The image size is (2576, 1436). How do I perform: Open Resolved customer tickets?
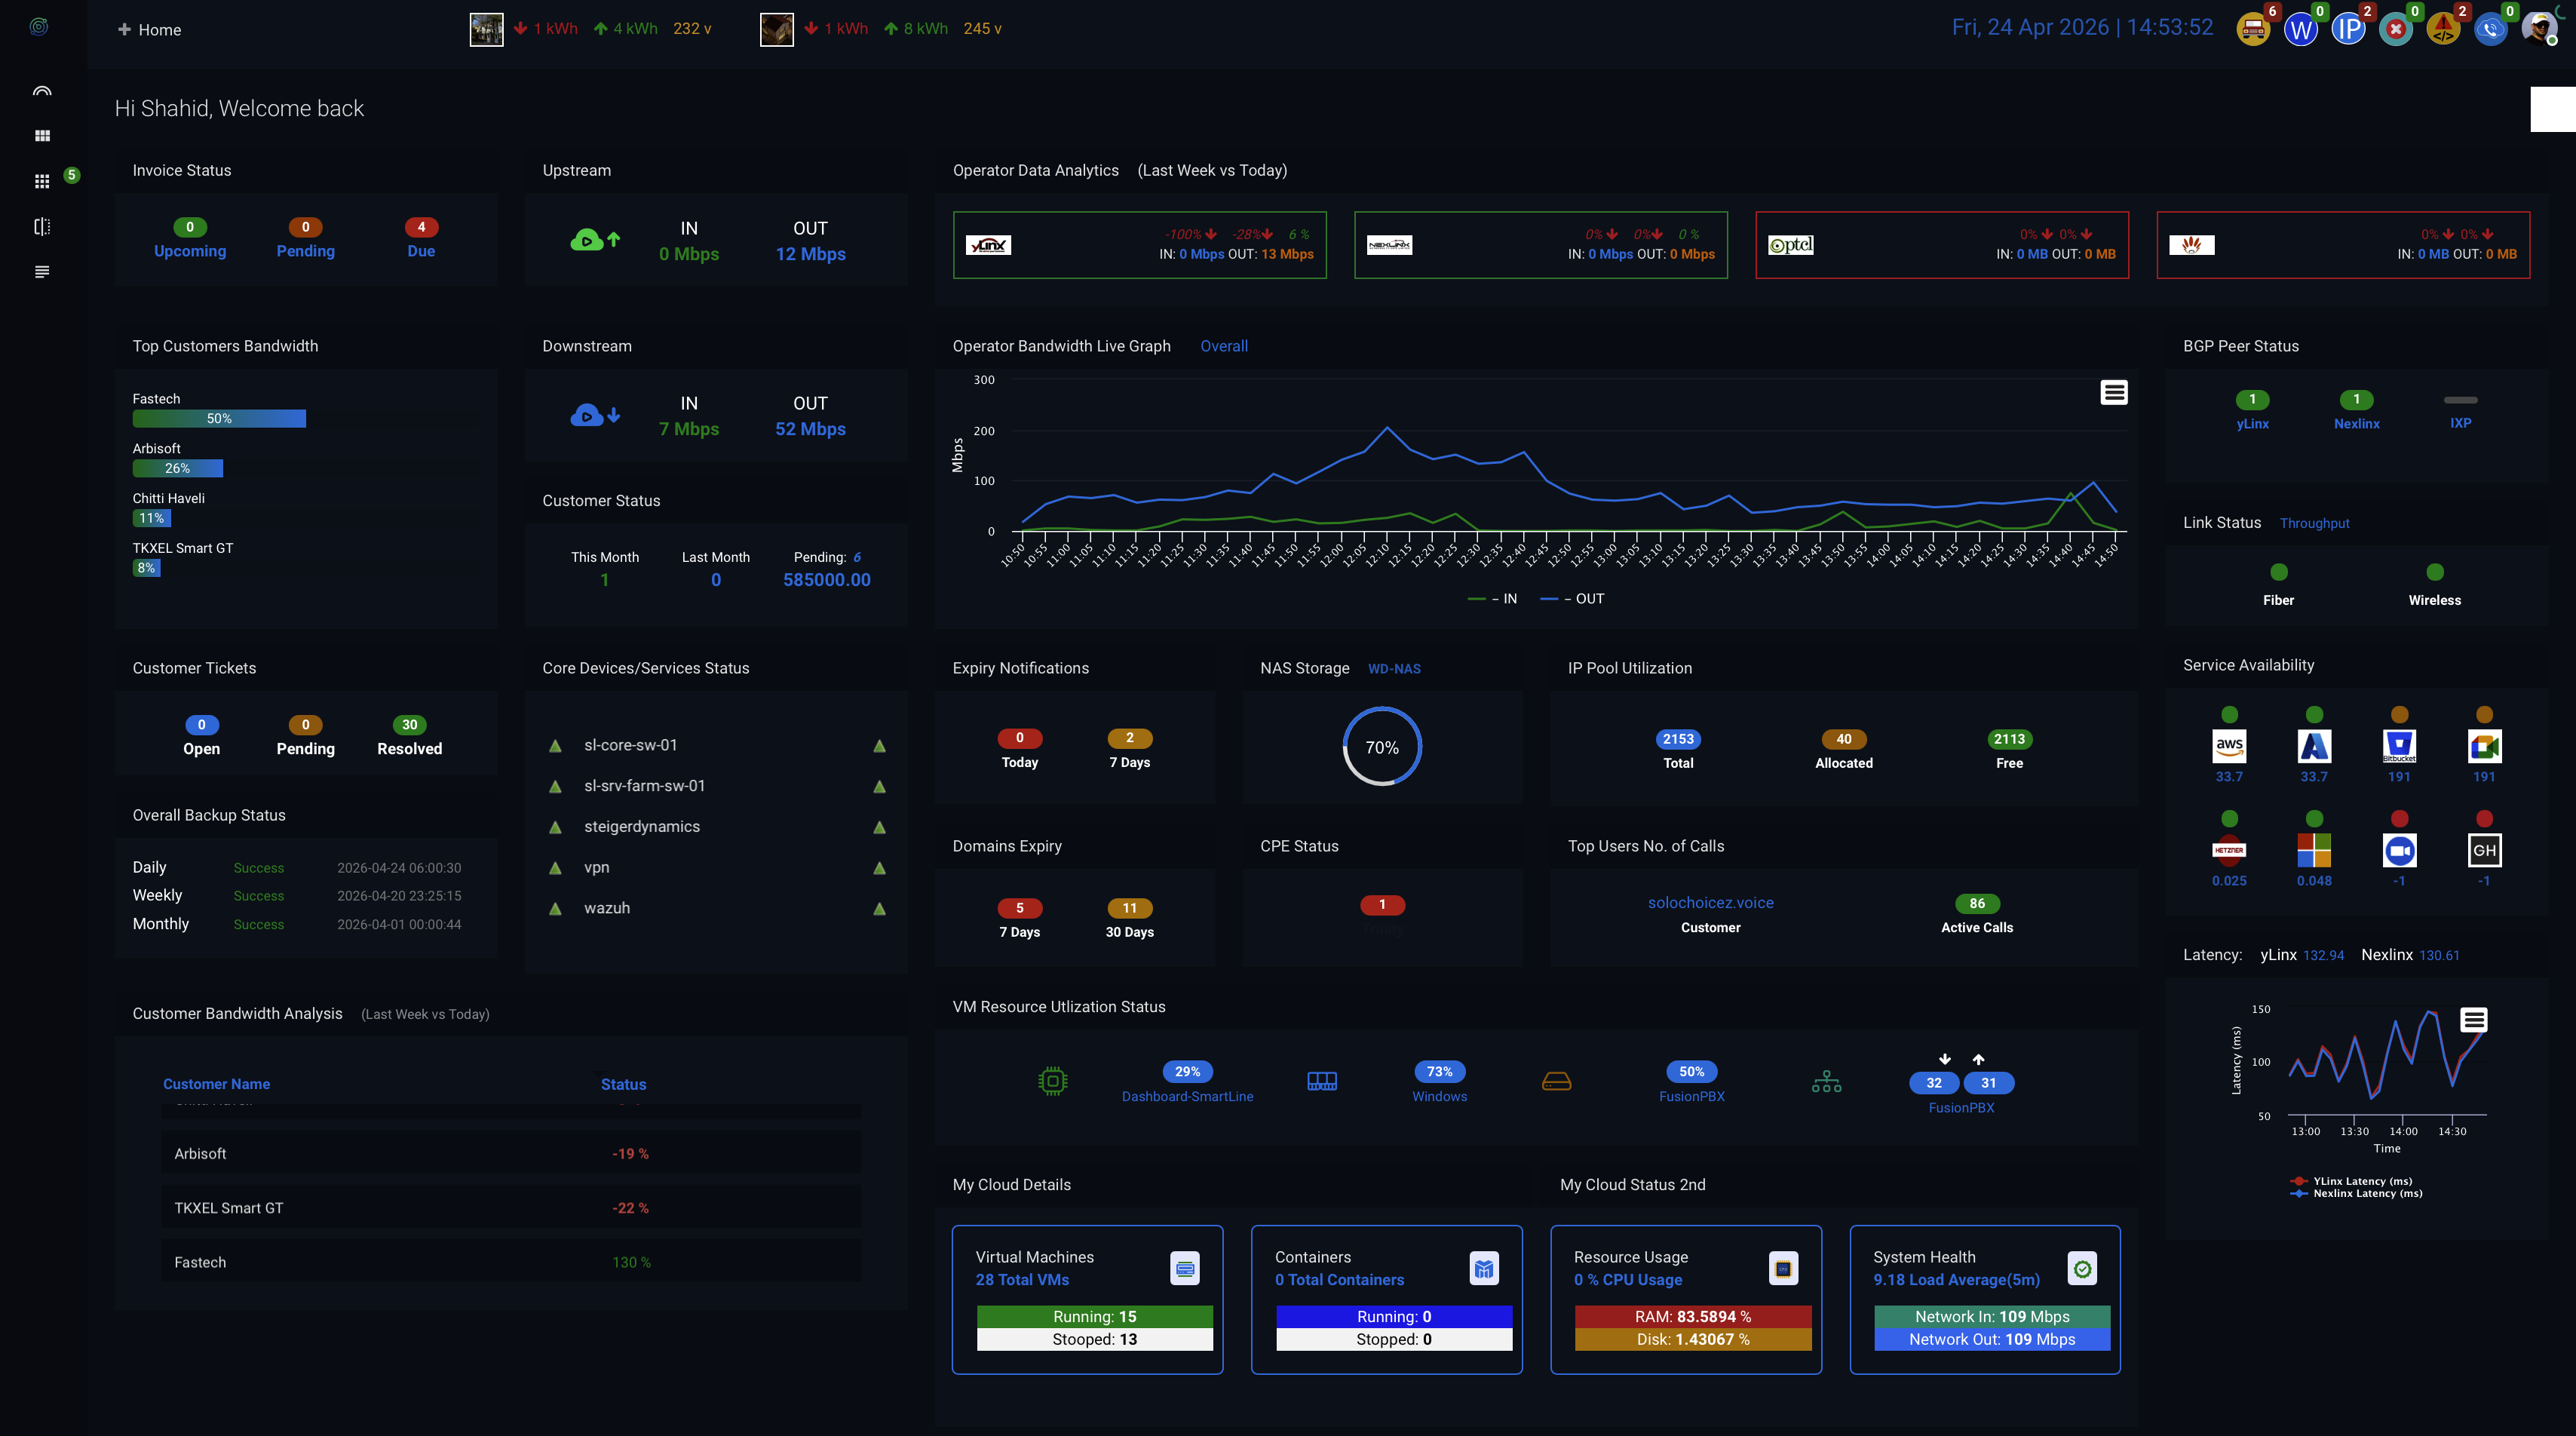[x=409, y=738]
